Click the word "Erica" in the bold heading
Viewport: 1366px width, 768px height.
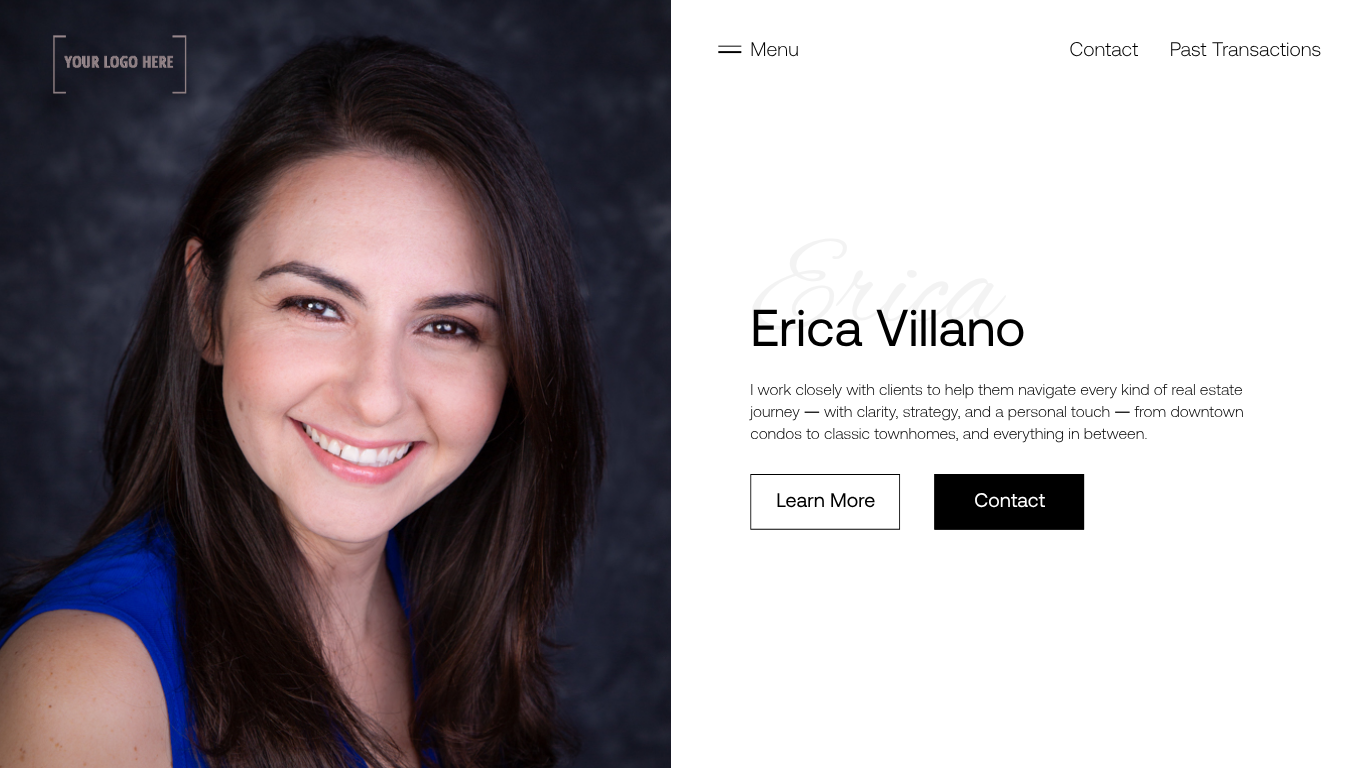806,329
